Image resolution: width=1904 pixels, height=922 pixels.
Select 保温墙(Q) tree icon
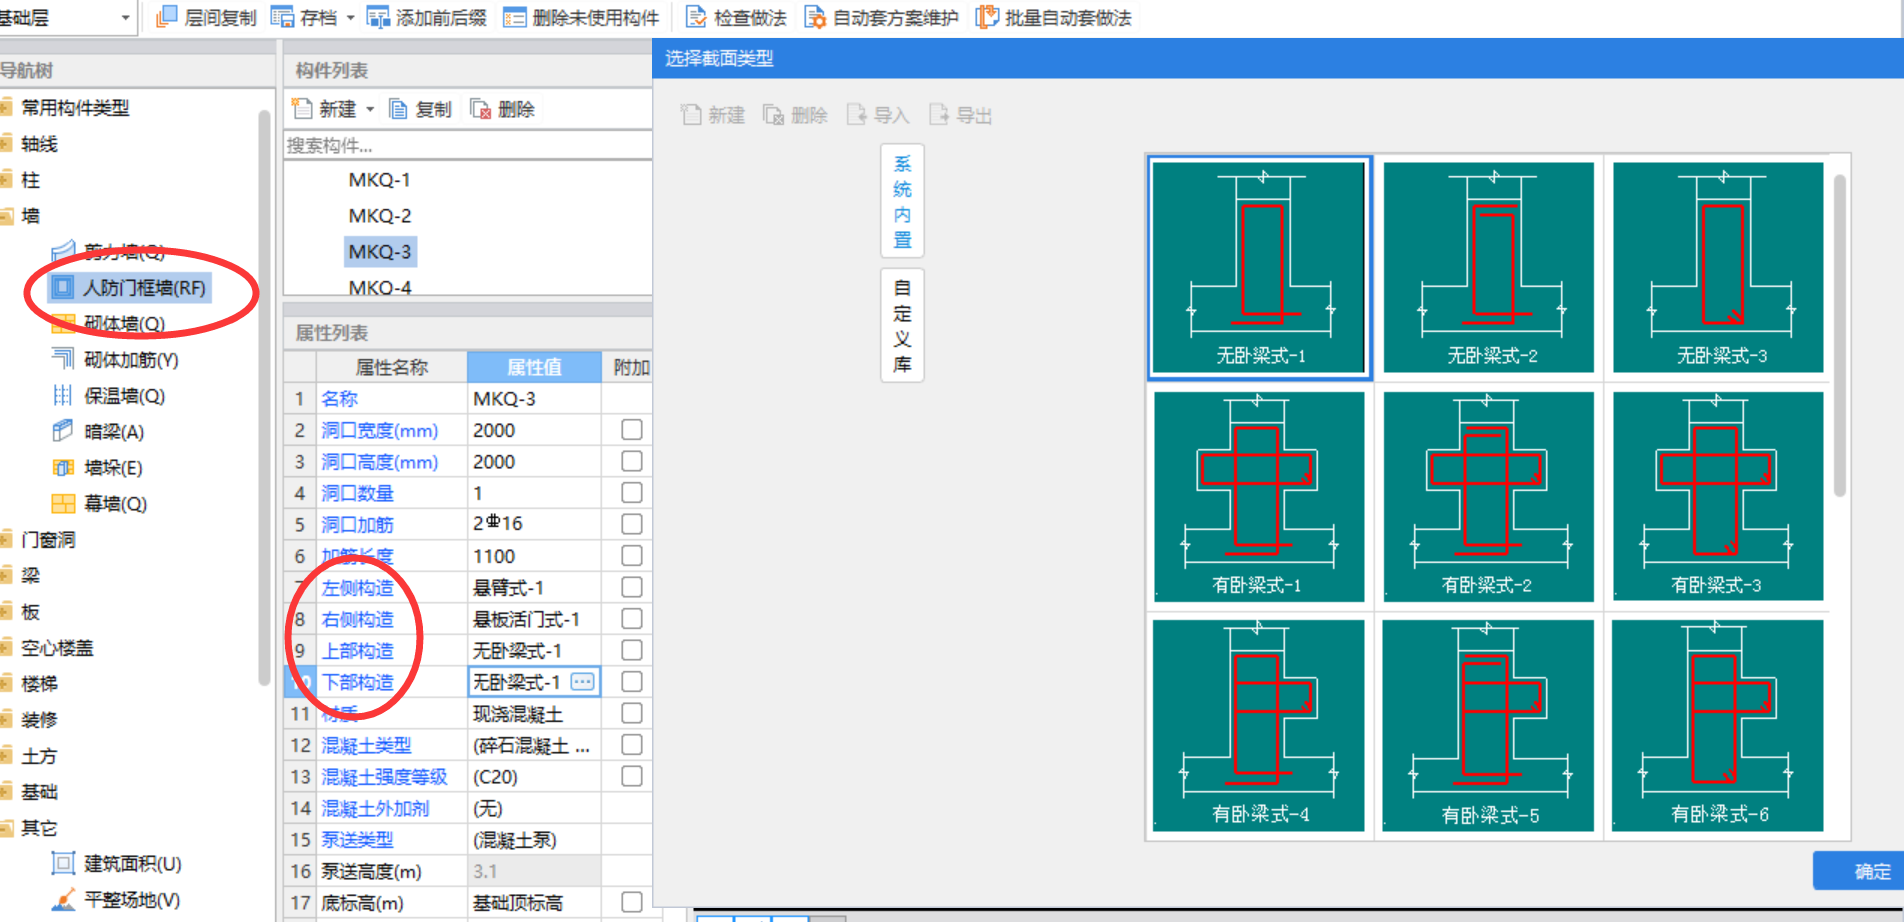point(63,395)
